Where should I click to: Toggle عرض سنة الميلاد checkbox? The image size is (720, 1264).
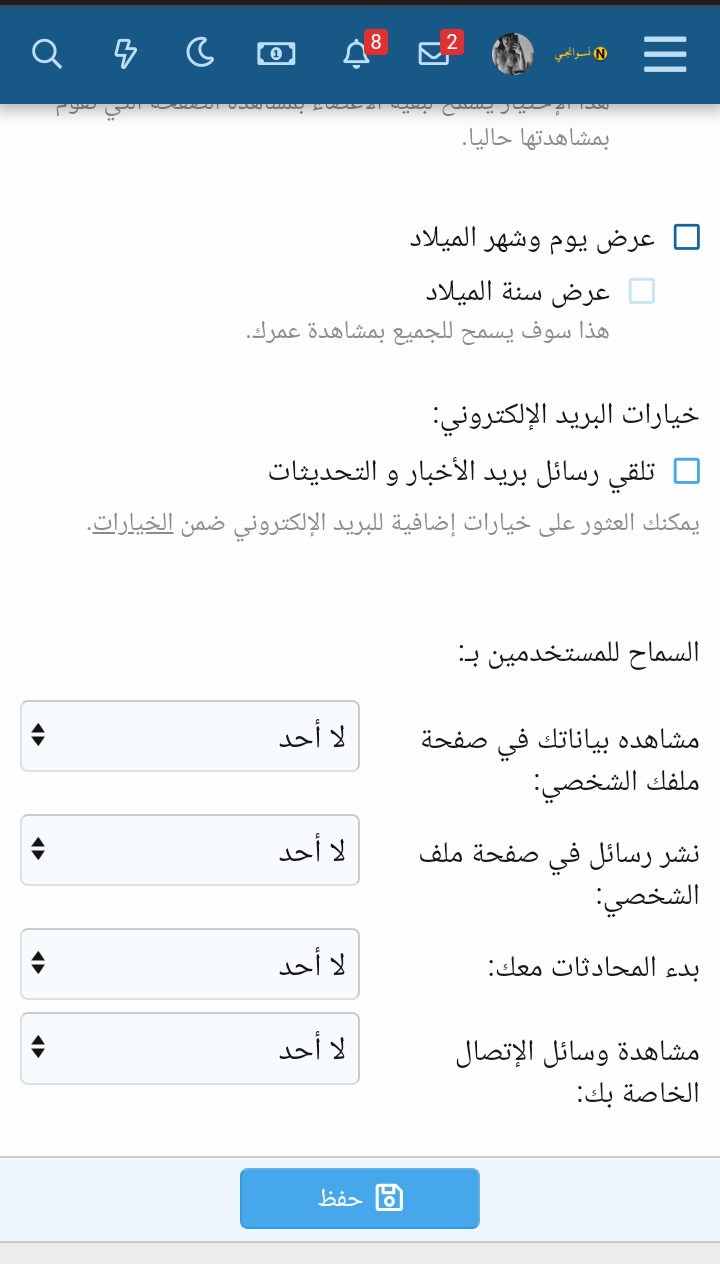point(641,291)
